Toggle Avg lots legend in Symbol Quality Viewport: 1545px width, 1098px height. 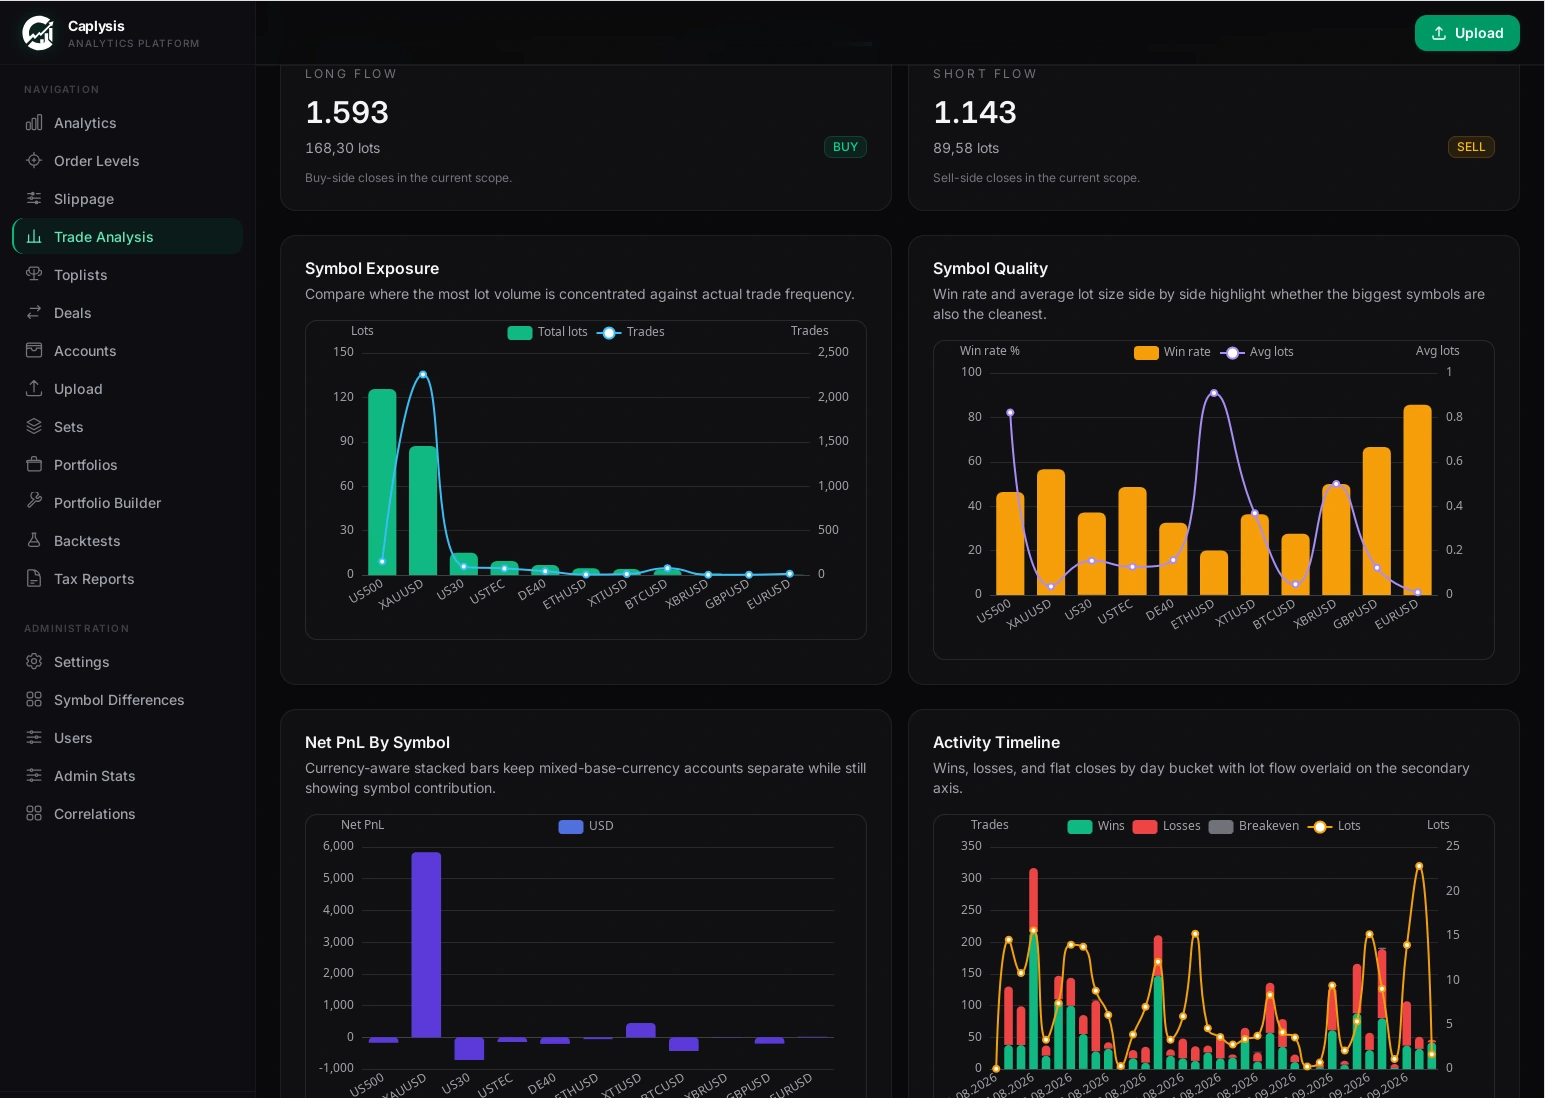coord(1257,352)
